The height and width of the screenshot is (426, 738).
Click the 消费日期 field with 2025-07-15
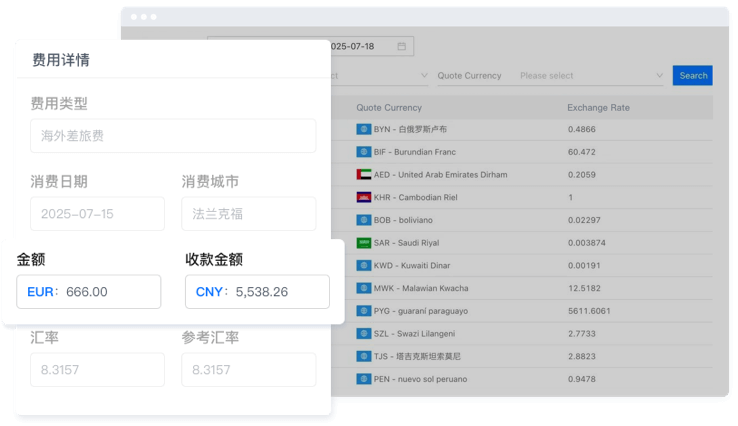pos(97,214)
